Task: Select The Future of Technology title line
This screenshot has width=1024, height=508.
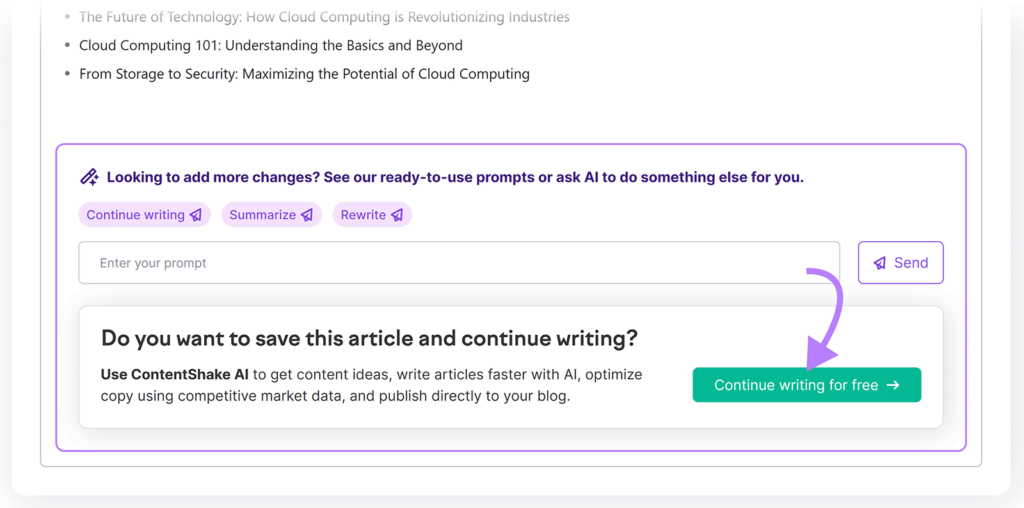Action: point(324,17)
